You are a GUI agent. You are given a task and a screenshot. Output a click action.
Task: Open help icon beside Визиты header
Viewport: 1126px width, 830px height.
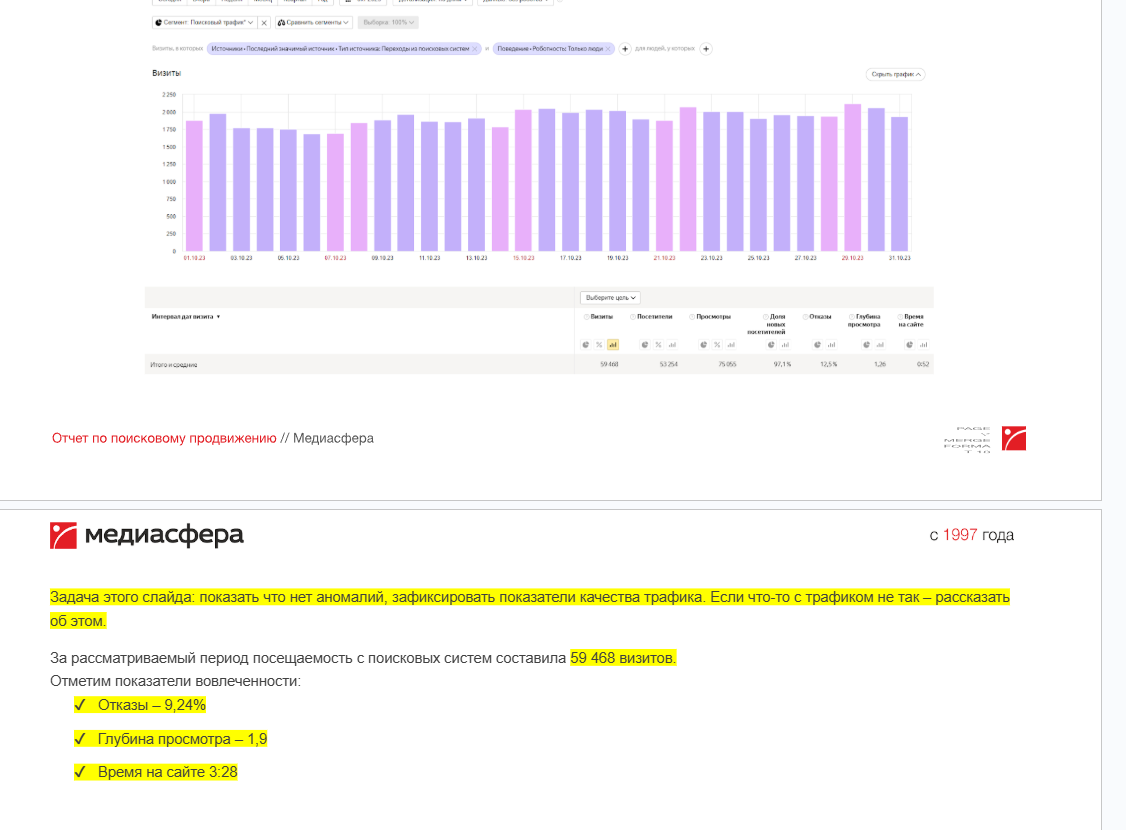pyautogui.click(x=587, y=317)
